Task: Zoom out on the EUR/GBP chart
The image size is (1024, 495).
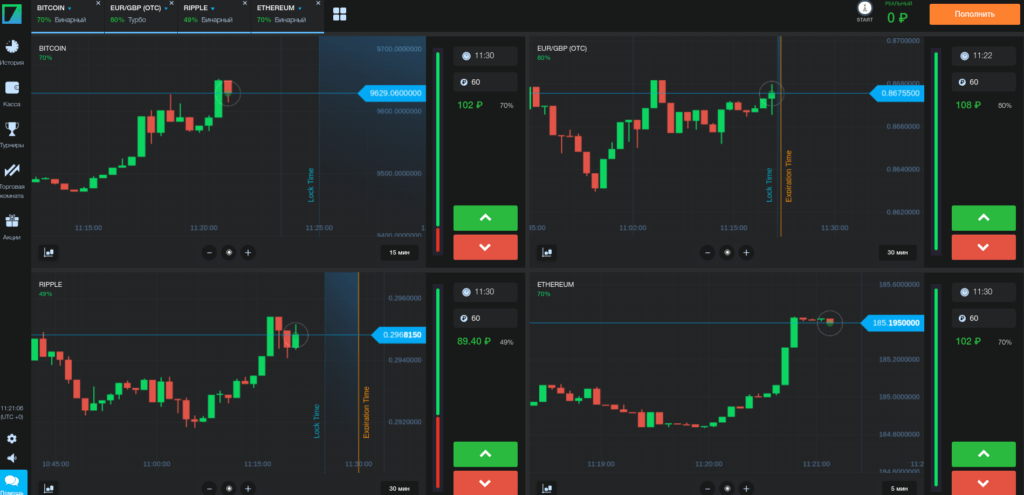Action: click(x=708, y=252)
